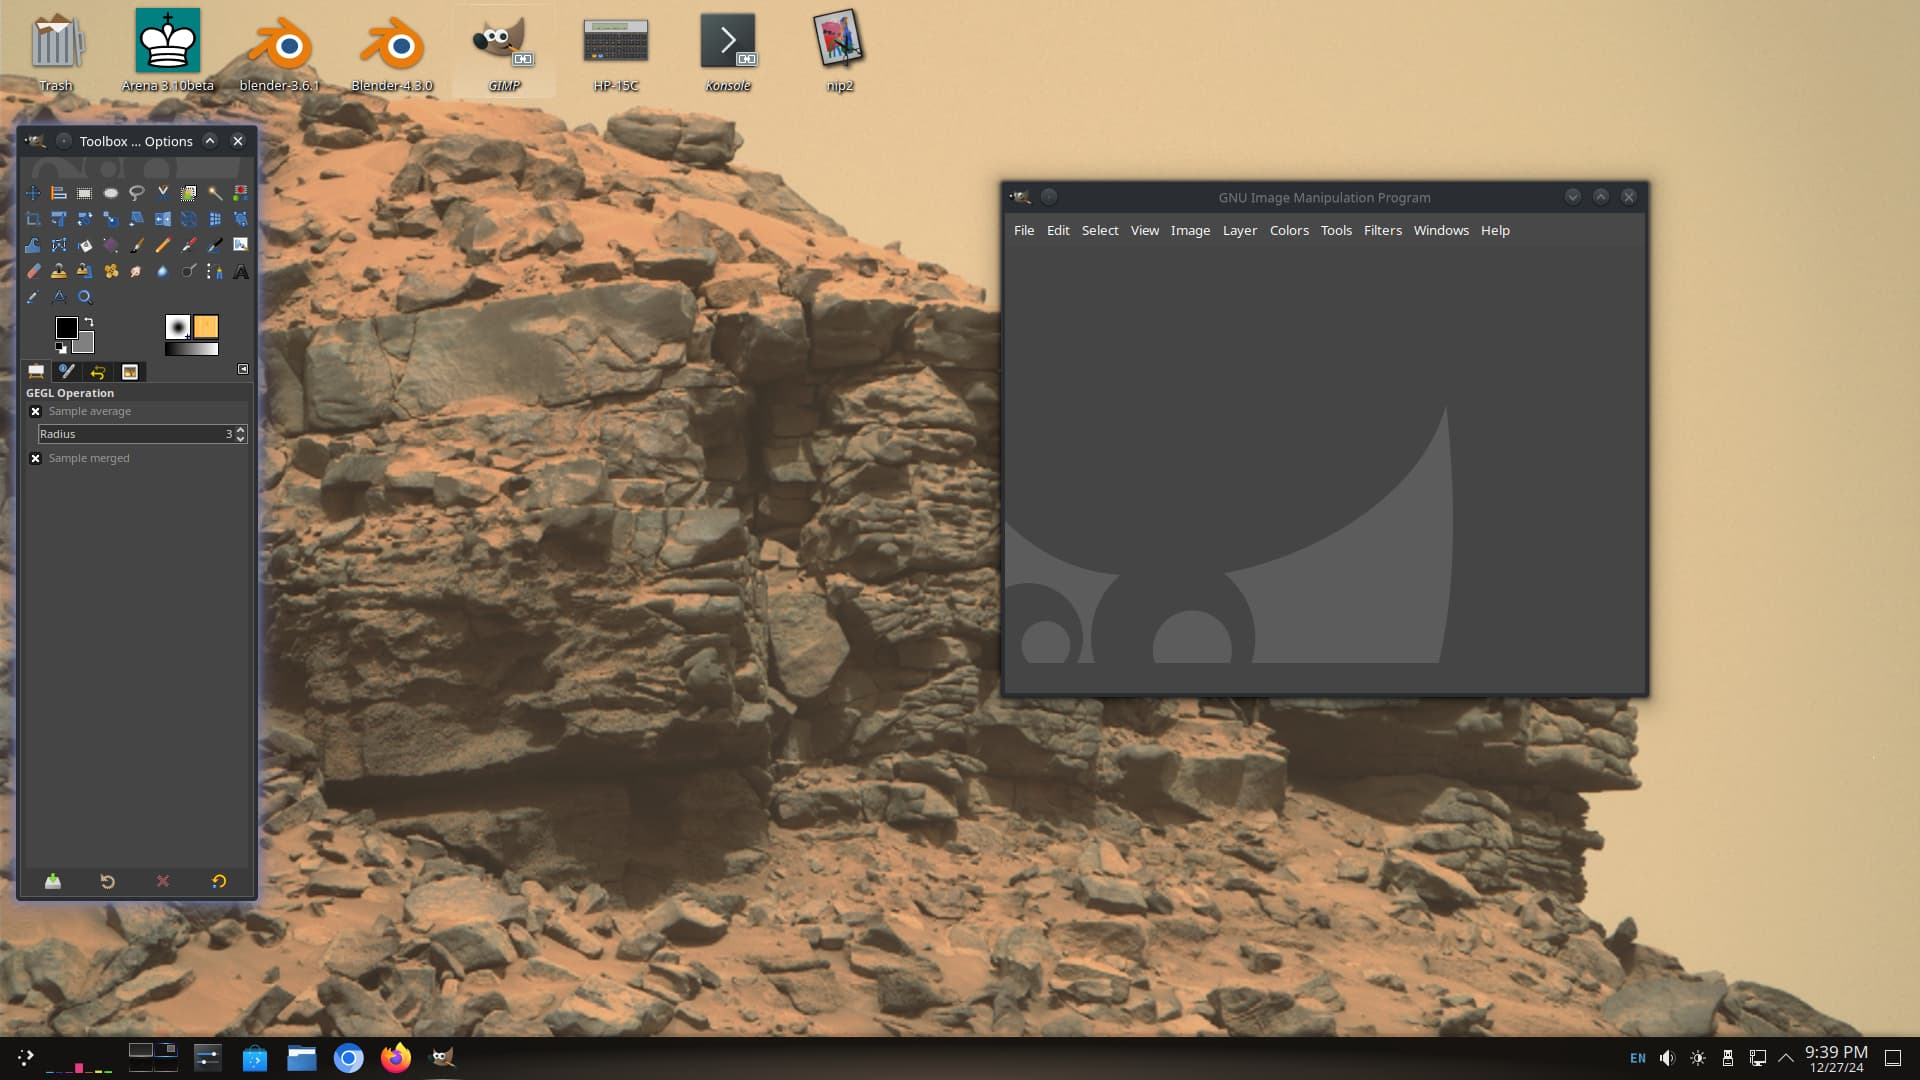This screenshot has height=1080, width=1920.
Task: Activate the Zoom magnifier tool
Action: (85, 297)
